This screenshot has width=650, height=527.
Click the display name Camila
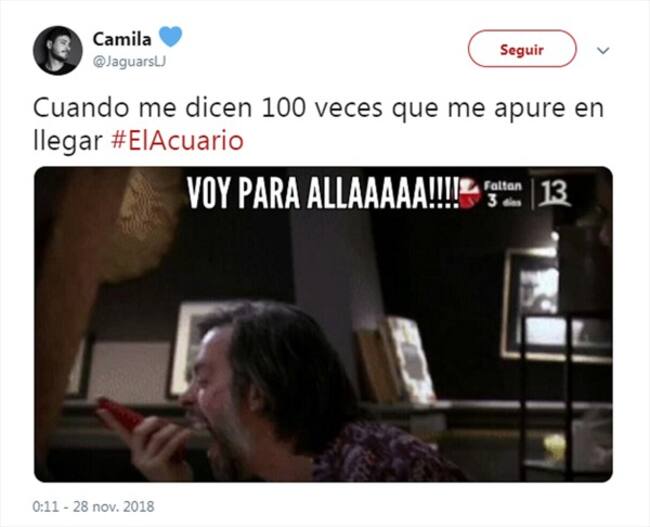pyautogui.click(x=122, y=39)
